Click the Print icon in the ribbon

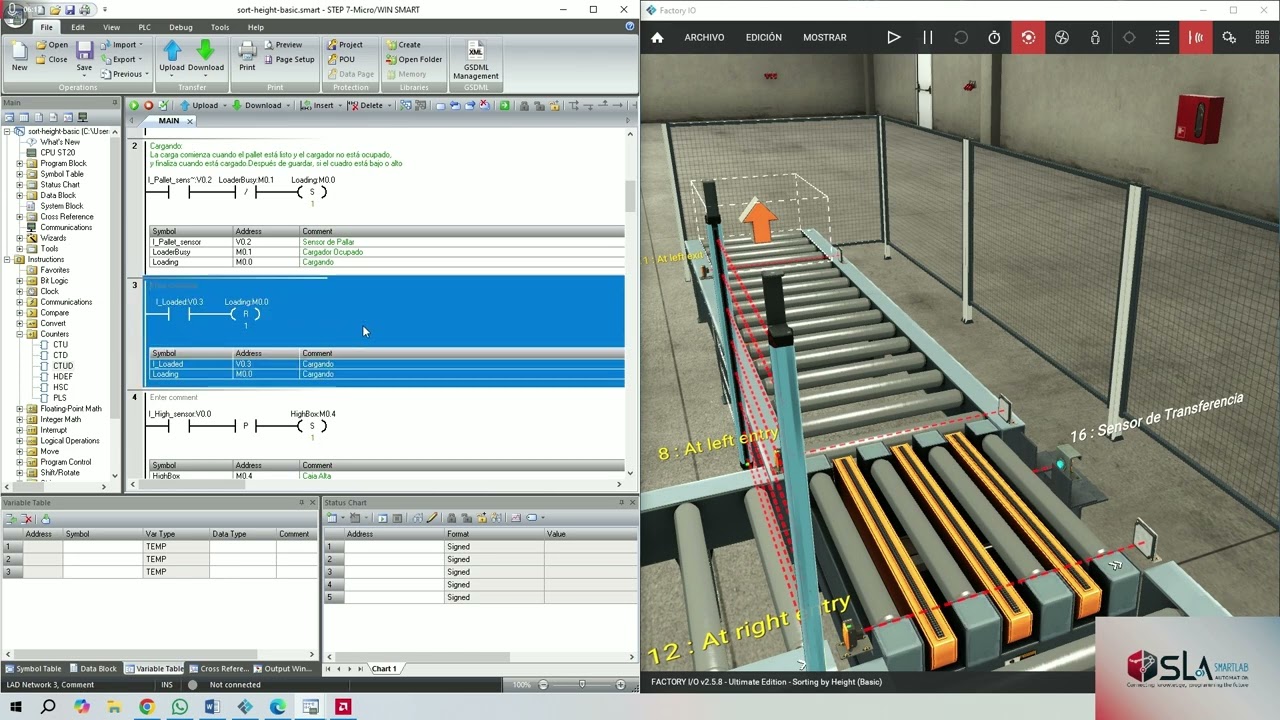point(247,56)
